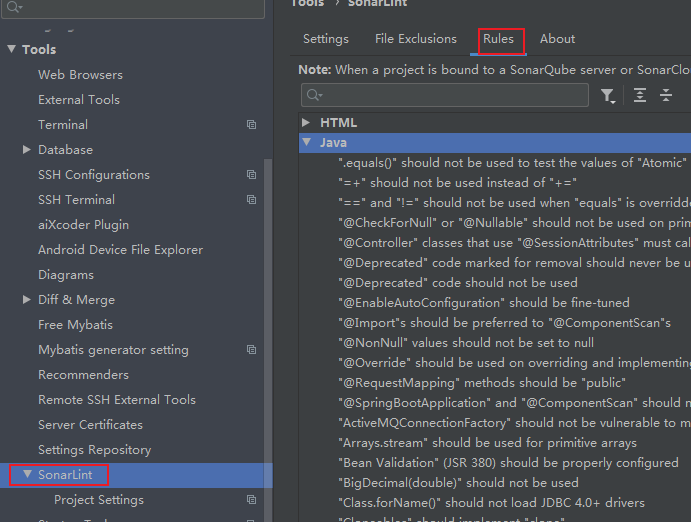Select the Rules tab
The width and height of the screenshot is (691, 522).
coord(498,39)
